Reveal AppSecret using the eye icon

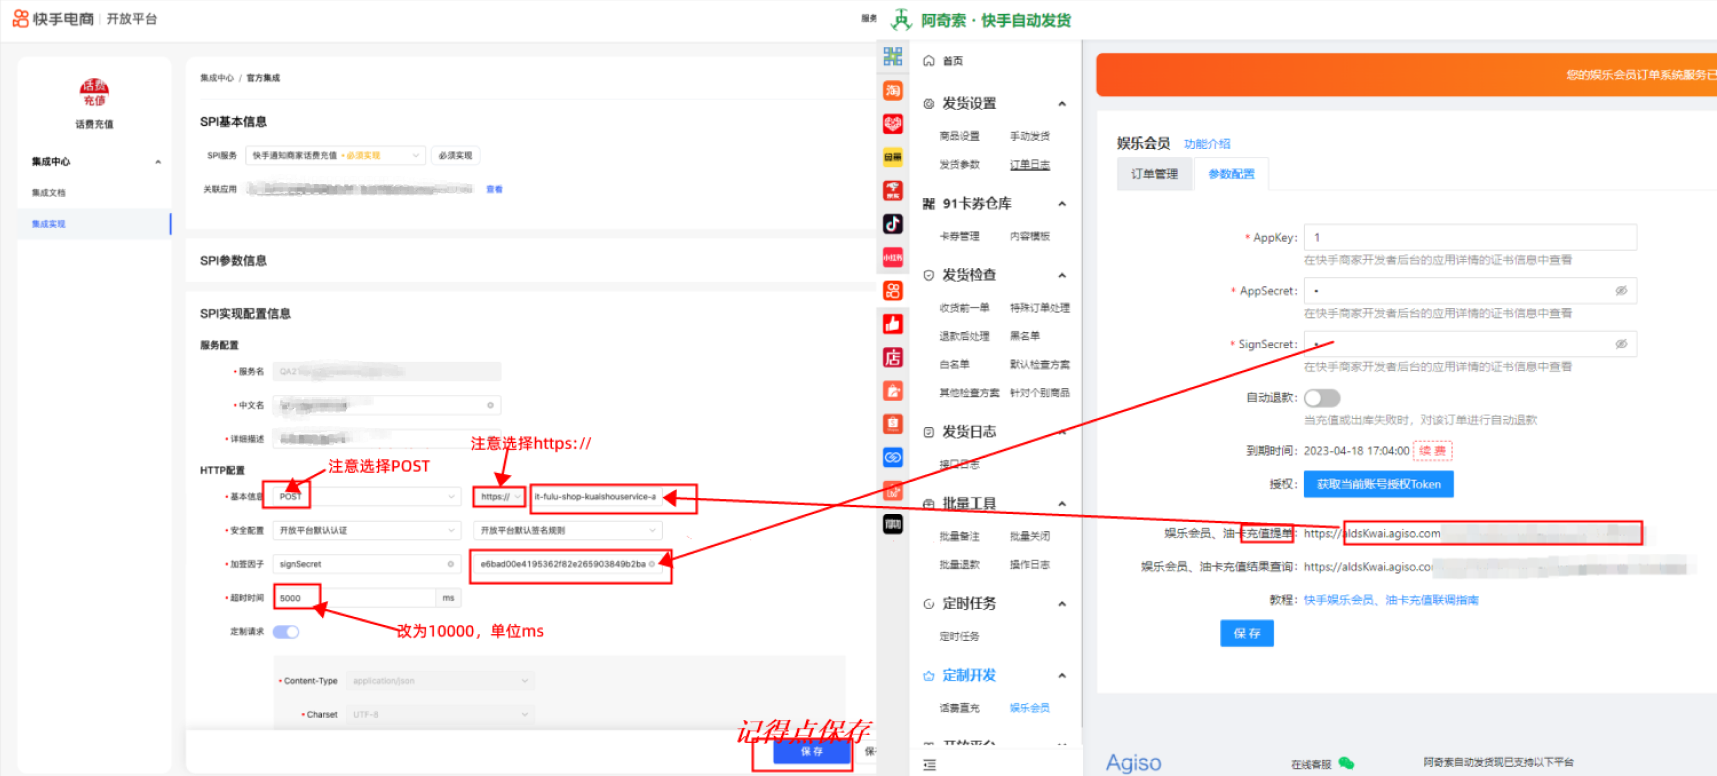click(1621, 291)
